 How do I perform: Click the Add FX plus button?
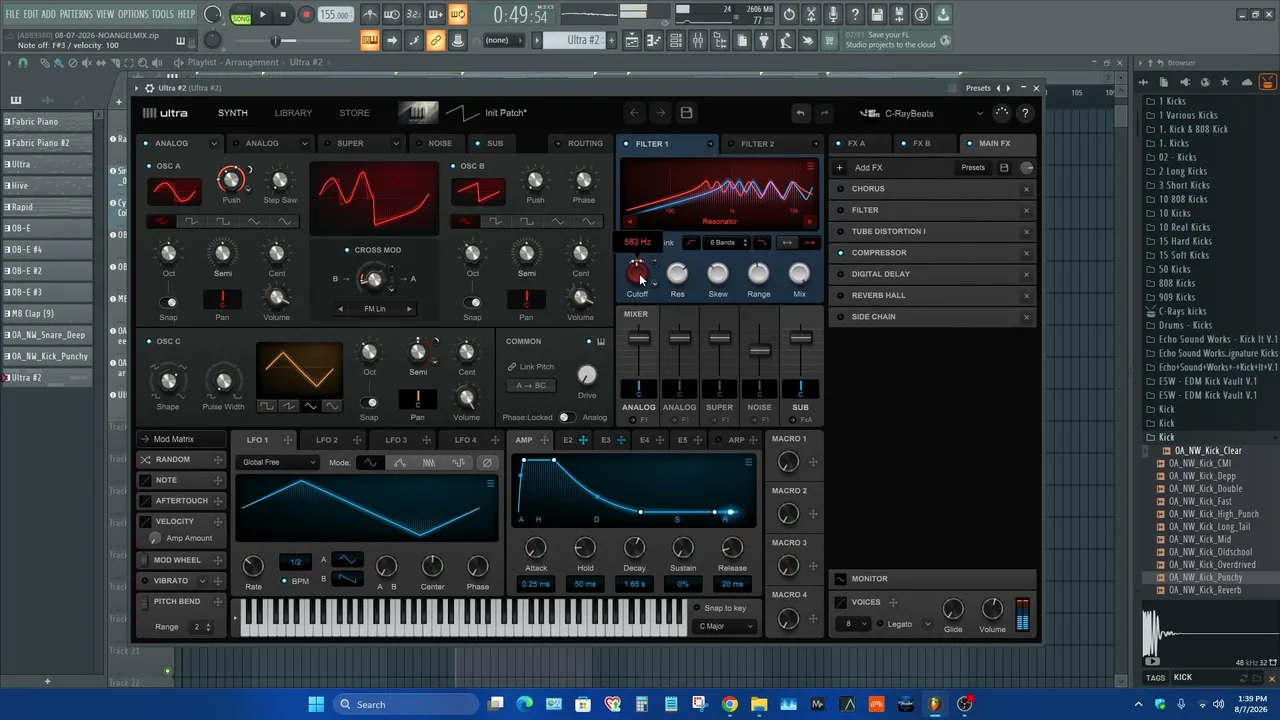[x=840, y=168]
